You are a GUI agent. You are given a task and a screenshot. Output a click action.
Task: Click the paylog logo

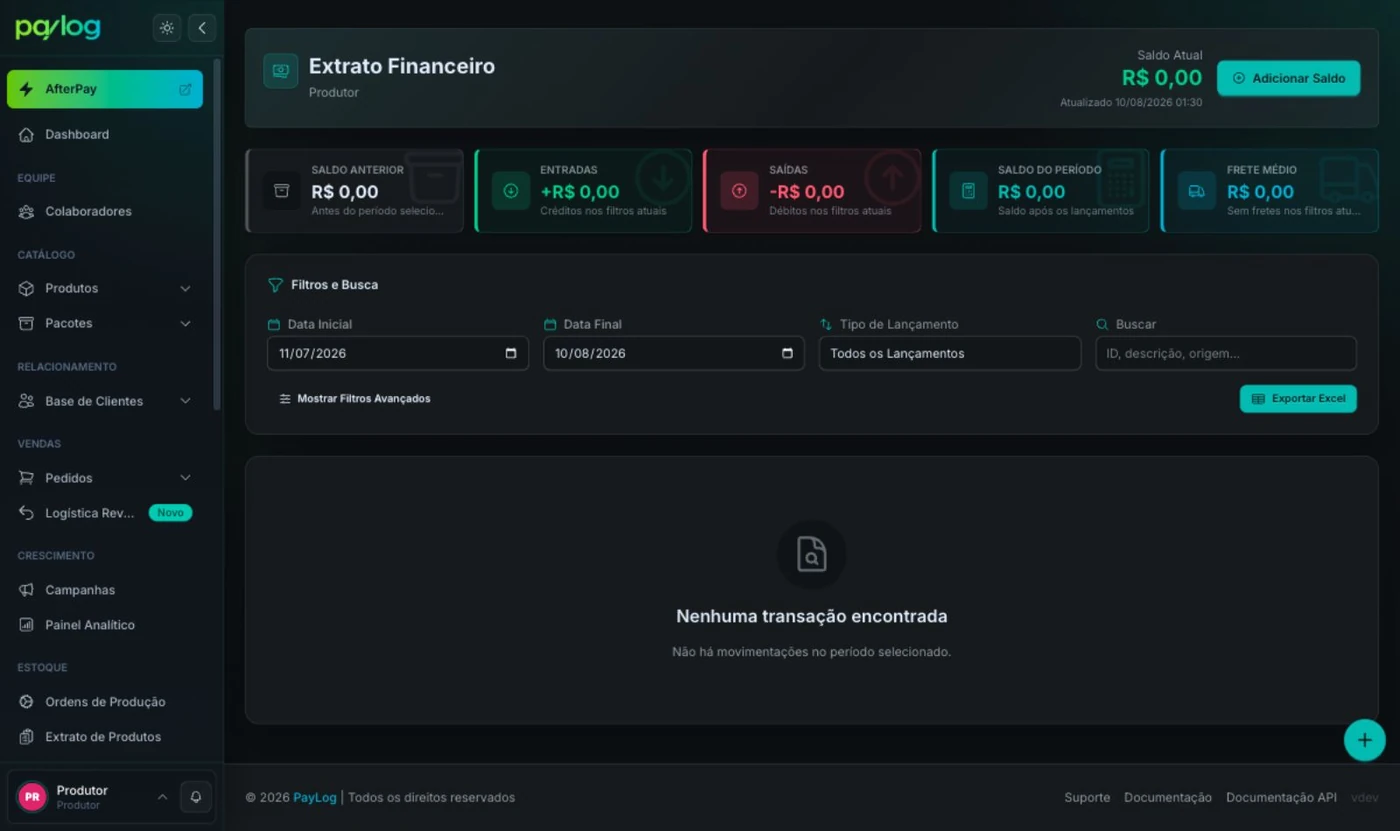58,28
